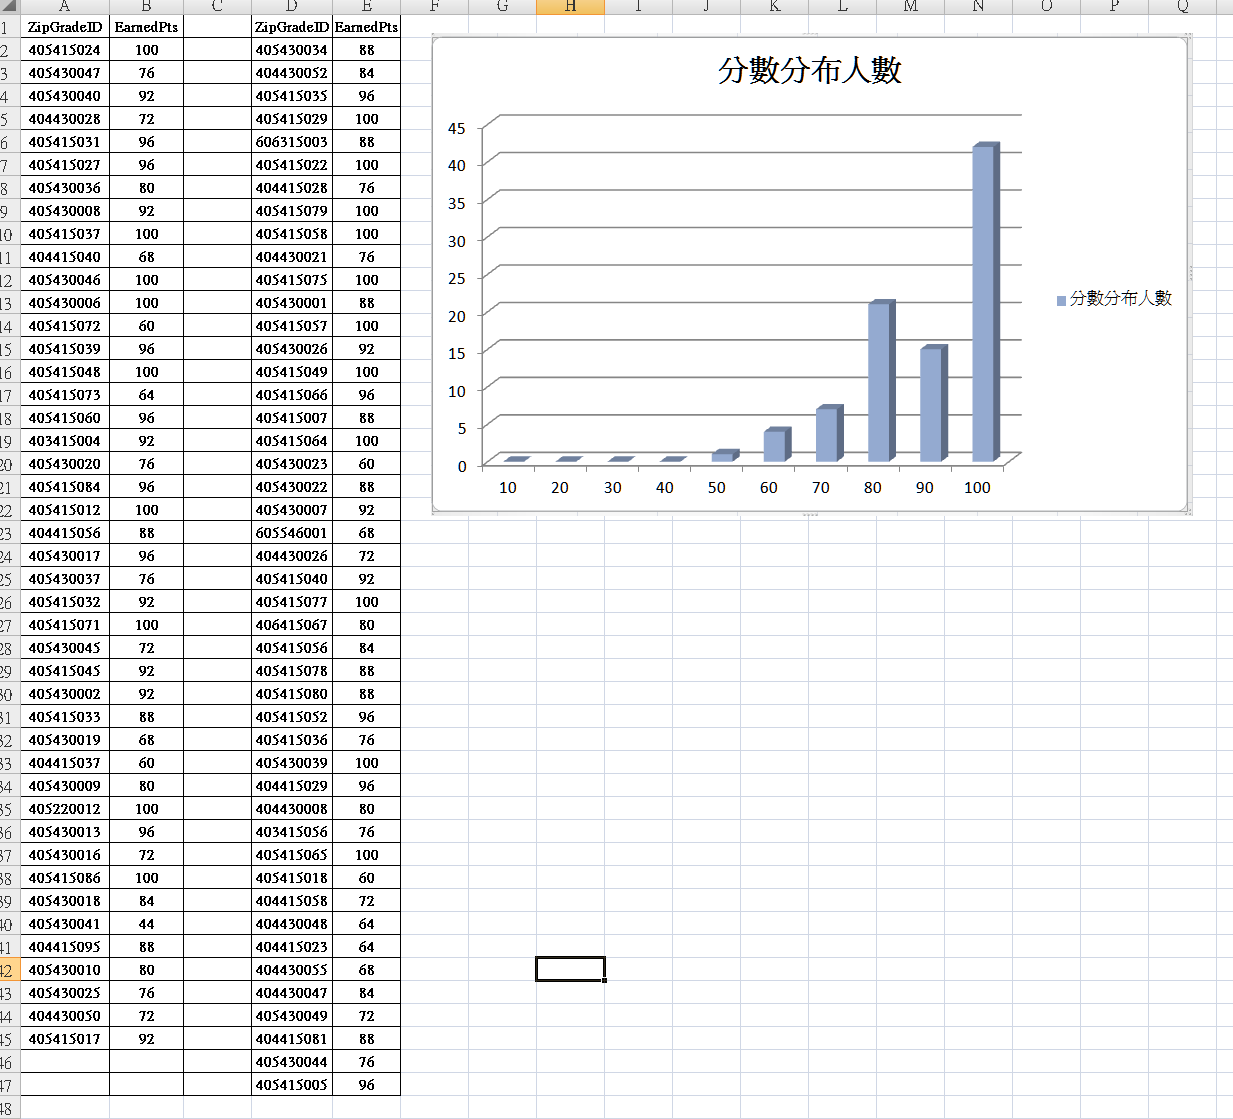Click the vertical axis value 45

click(x=457, y=128)
